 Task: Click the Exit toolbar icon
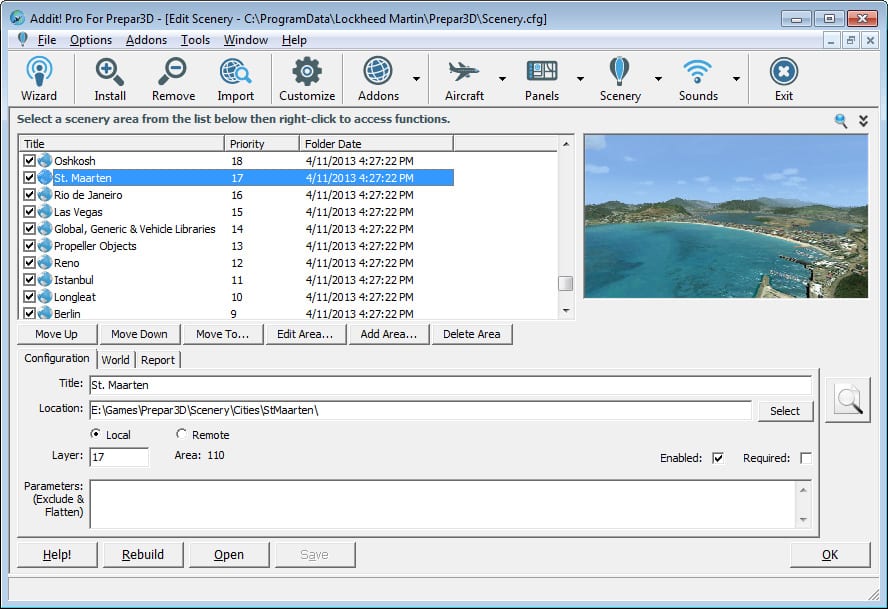(784, 79)
